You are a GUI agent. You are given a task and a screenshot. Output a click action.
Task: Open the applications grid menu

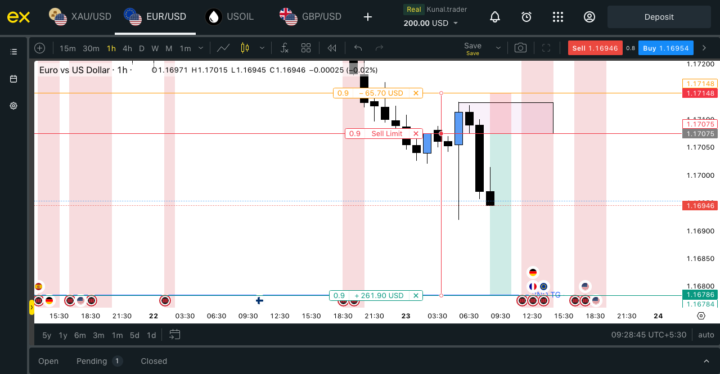click(558, 17)
